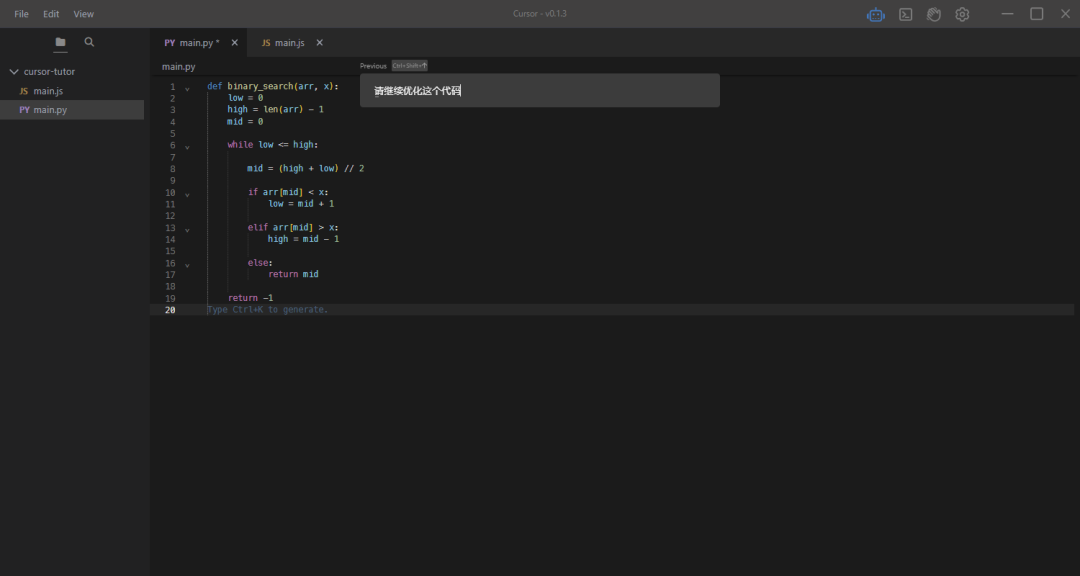
Task: Minimize the Cursor window
Action: tap(1008, 14)
